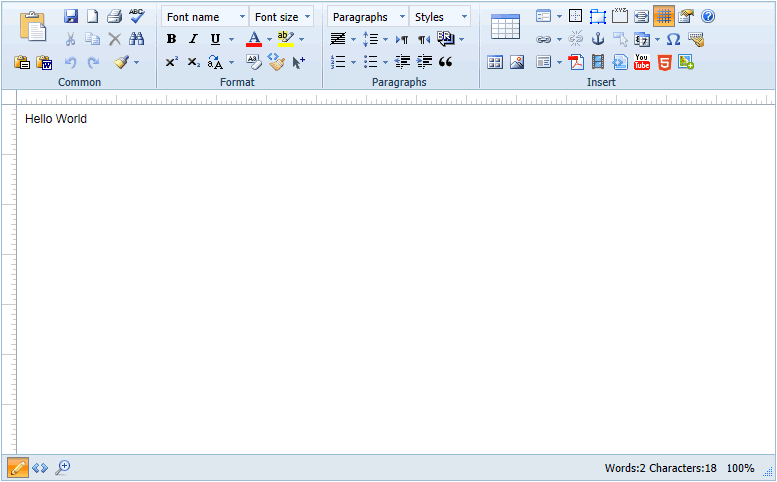The height and width of the screenshot is (482, 777).
Task: Toggle Italic text formatting
Action: pos(193,39)
